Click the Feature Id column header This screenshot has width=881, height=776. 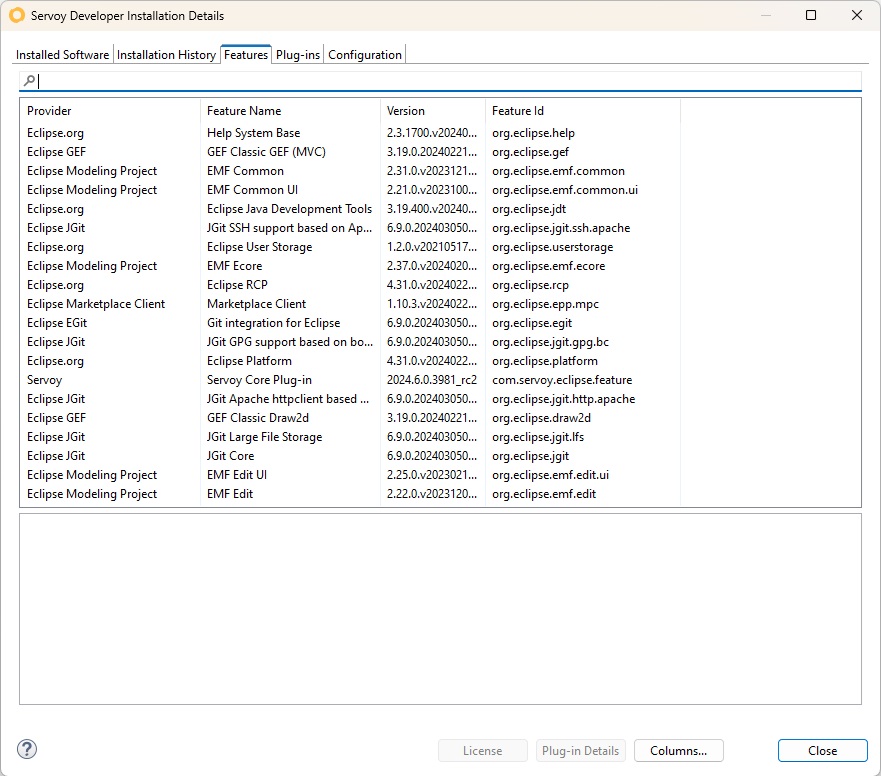tap(583, 111)
